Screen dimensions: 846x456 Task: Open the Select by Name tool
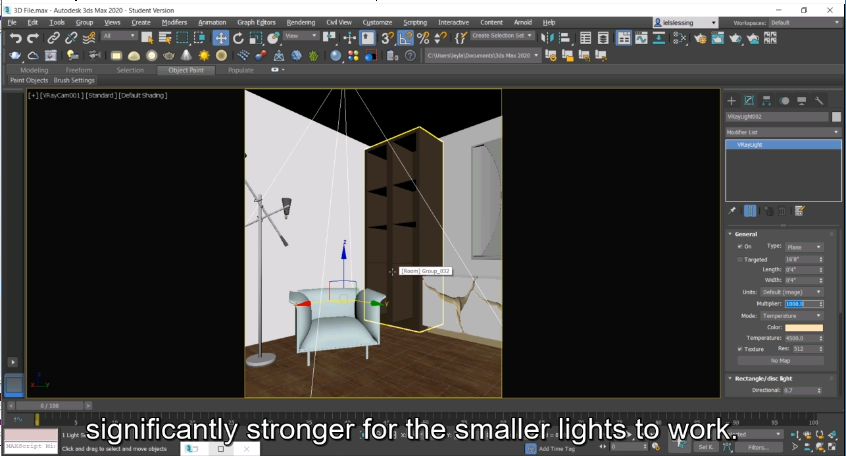click(x=165, y=38)
